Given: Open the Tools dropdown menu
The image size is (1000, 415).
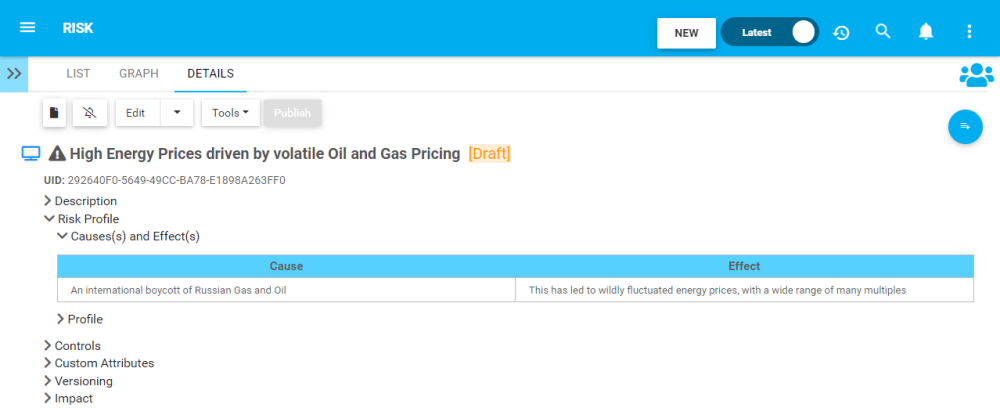Looking at the screenshot, I should pyautogui.click(x=230, y=113).
